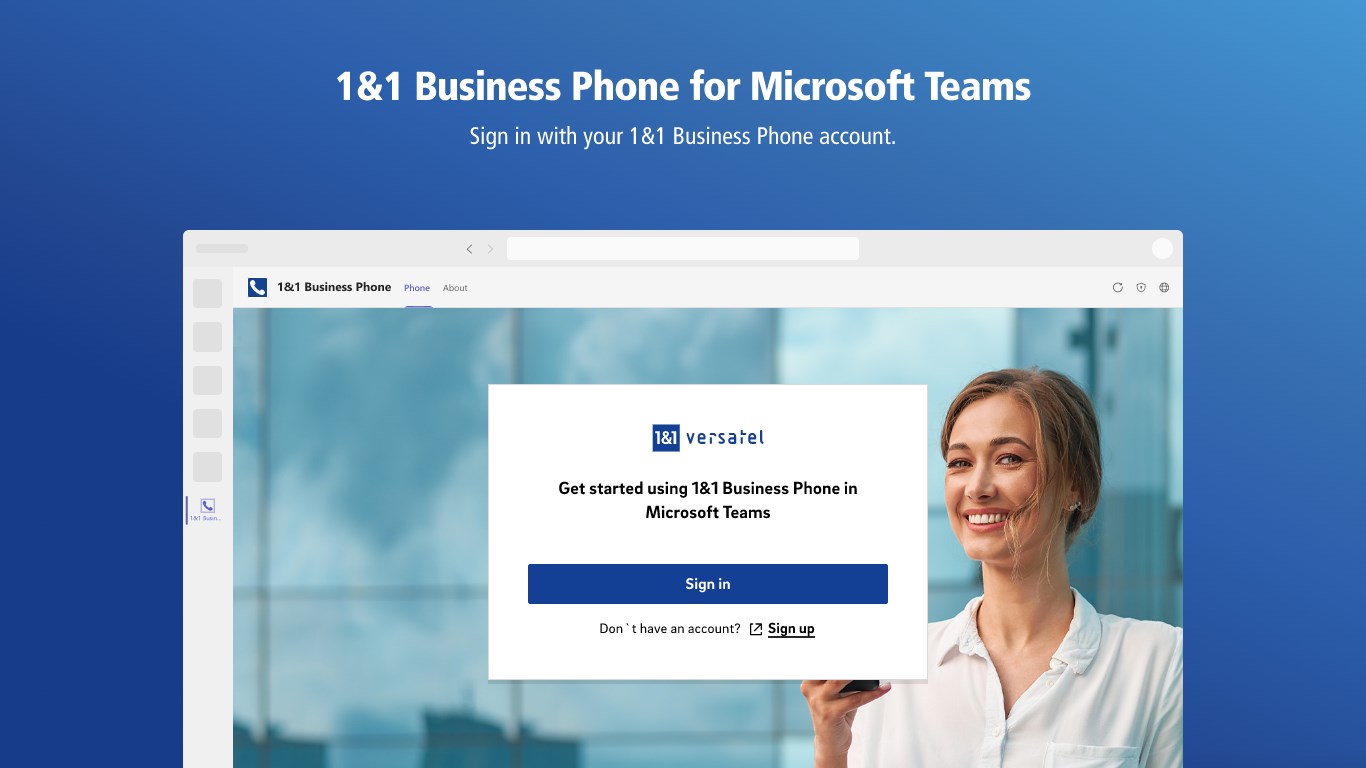The width and height of the screenshot is (1366, 768).
Task: Follow the Sign up link
Action: click(x=791, y=629)
